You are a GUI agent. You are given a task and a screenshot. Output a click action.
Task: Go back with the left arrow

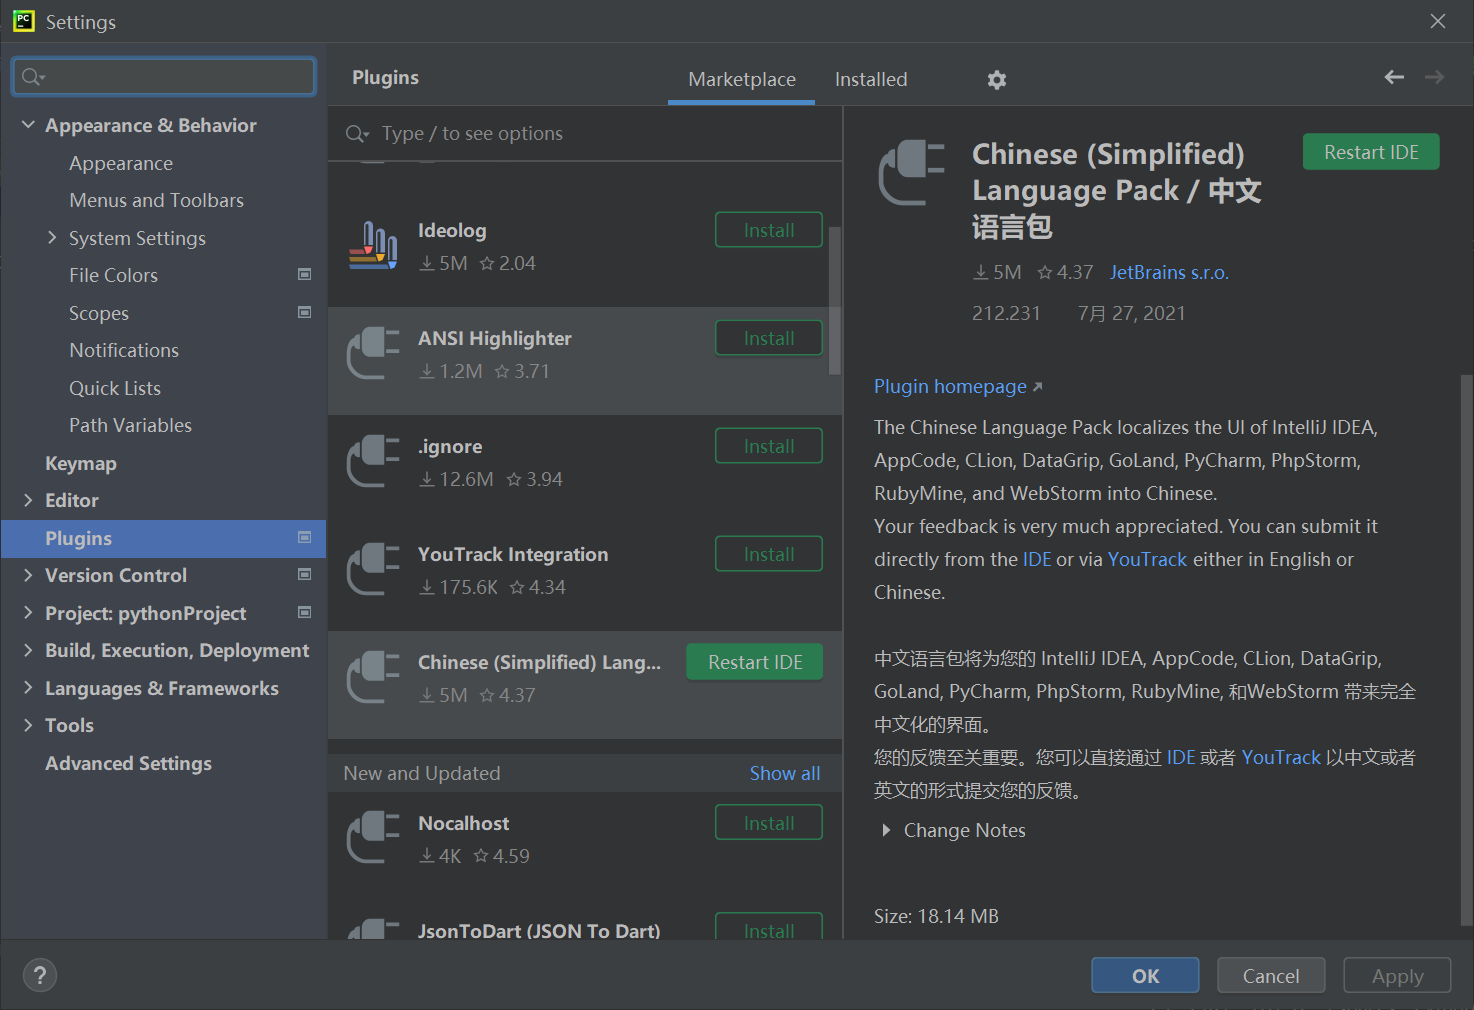(x=1394, y=77)
